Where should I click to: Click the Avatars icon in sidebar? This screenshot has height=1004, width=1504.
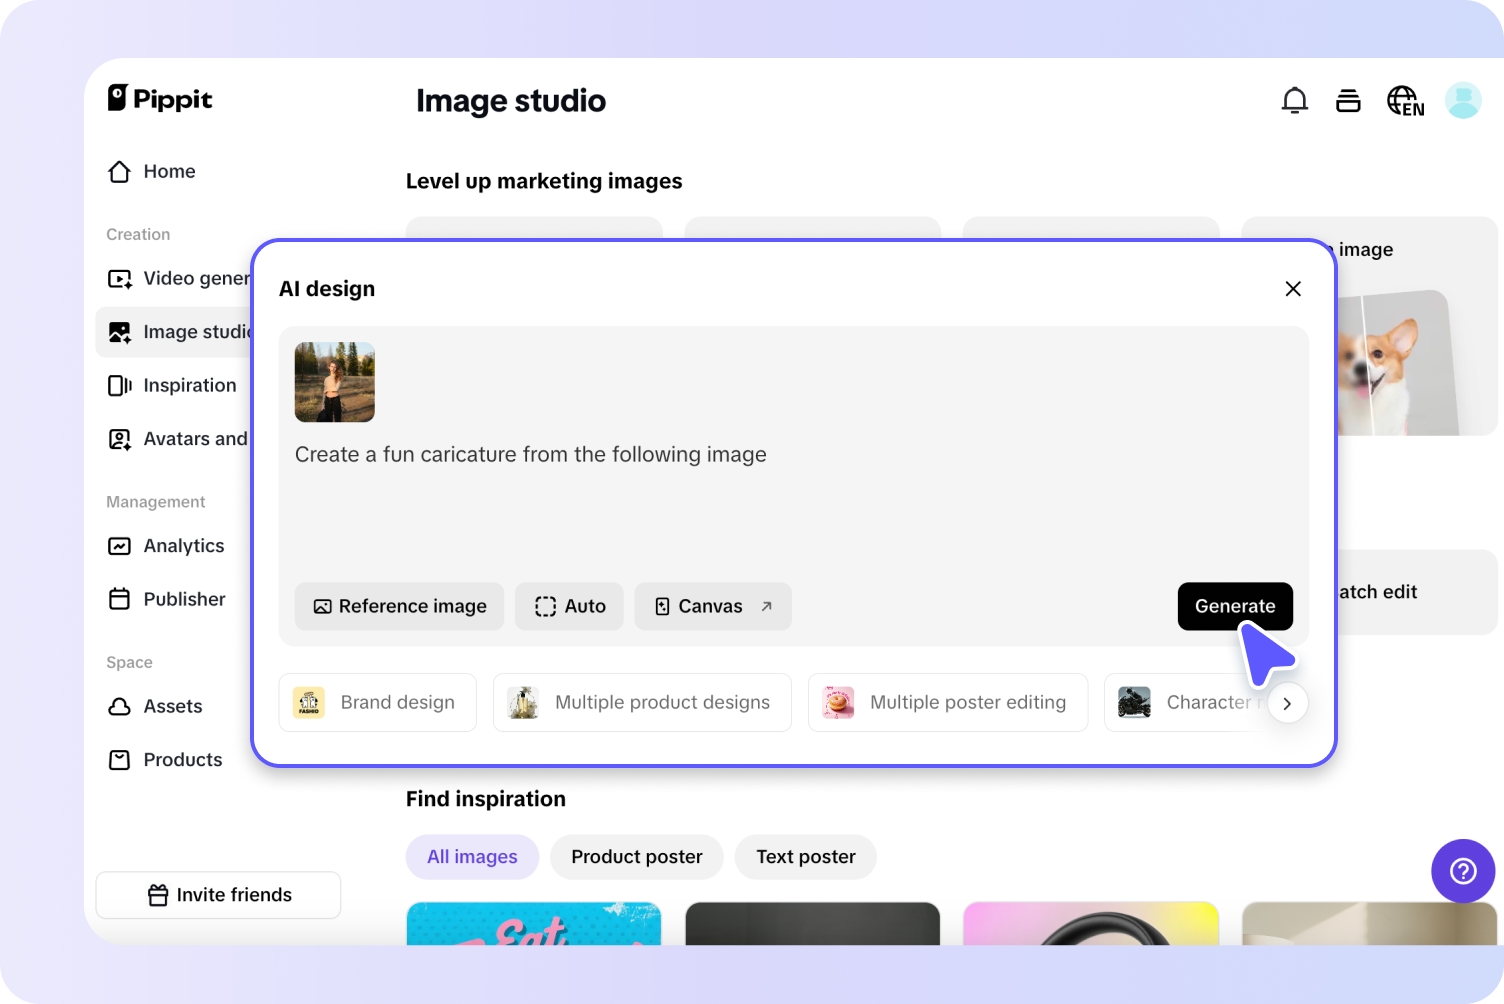pyautogui.click(x=120, y=439)
